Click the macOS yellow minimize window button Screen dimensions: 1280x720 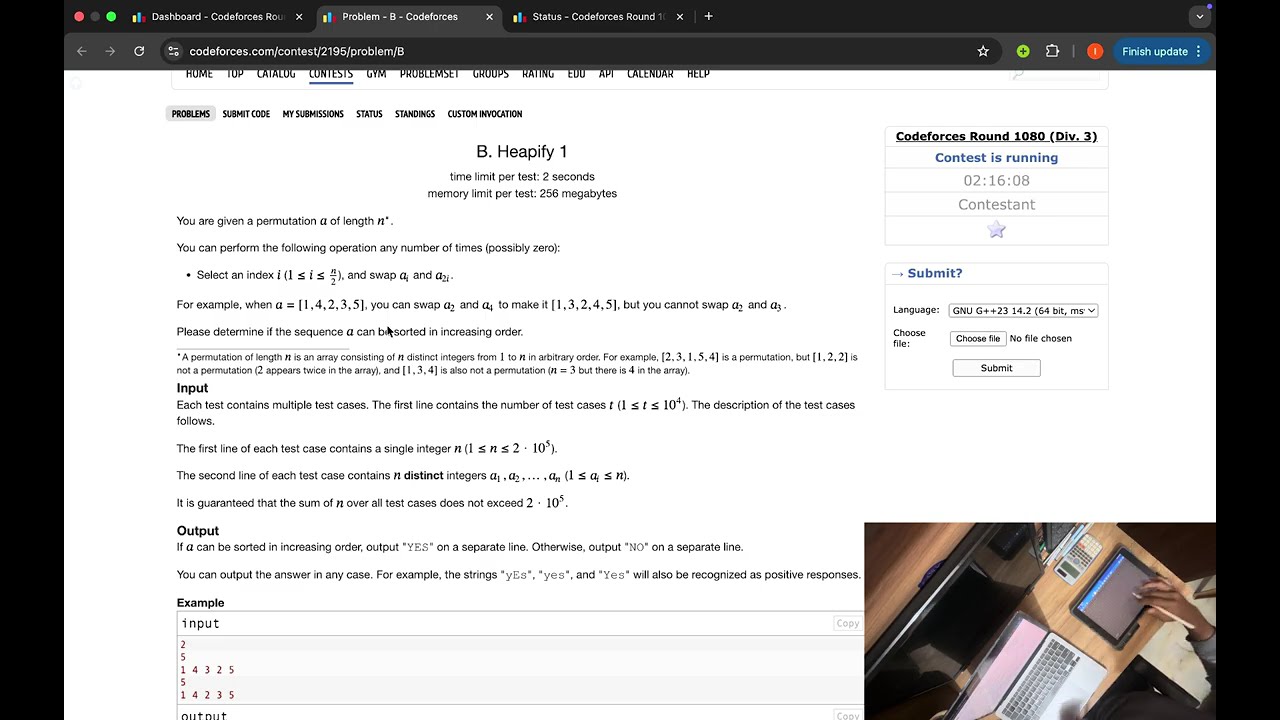[x=95, y=16]
